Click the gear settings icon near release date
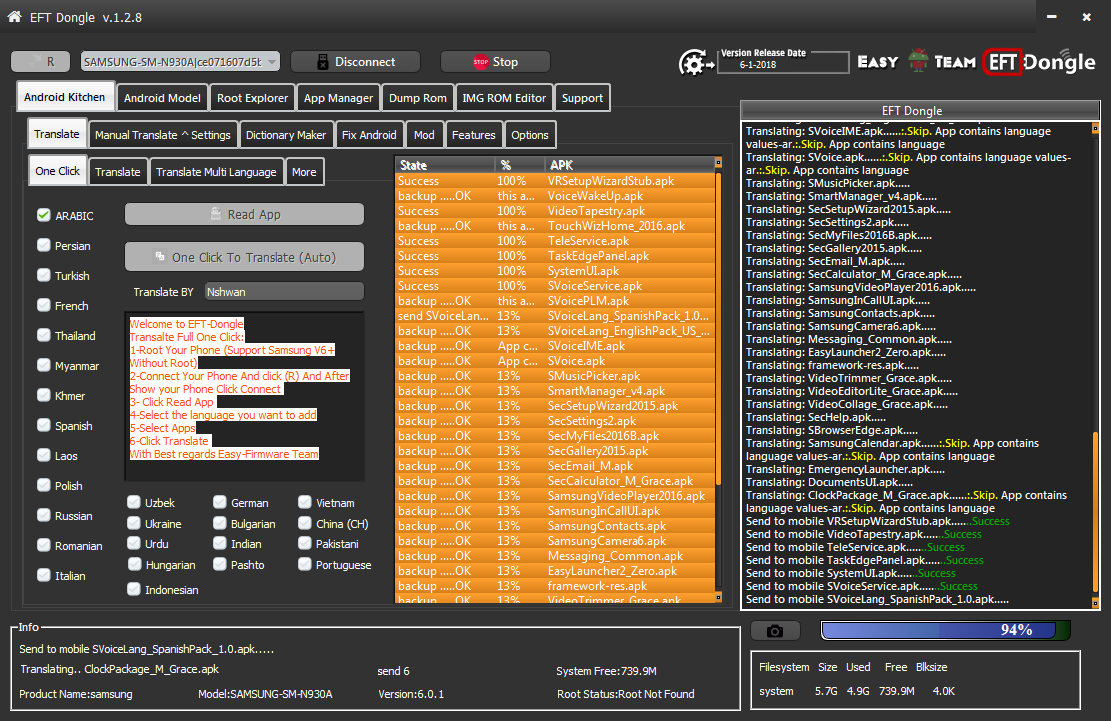Image resolution: width=1111 pixels, height=721 pixels. click(697, 63)
